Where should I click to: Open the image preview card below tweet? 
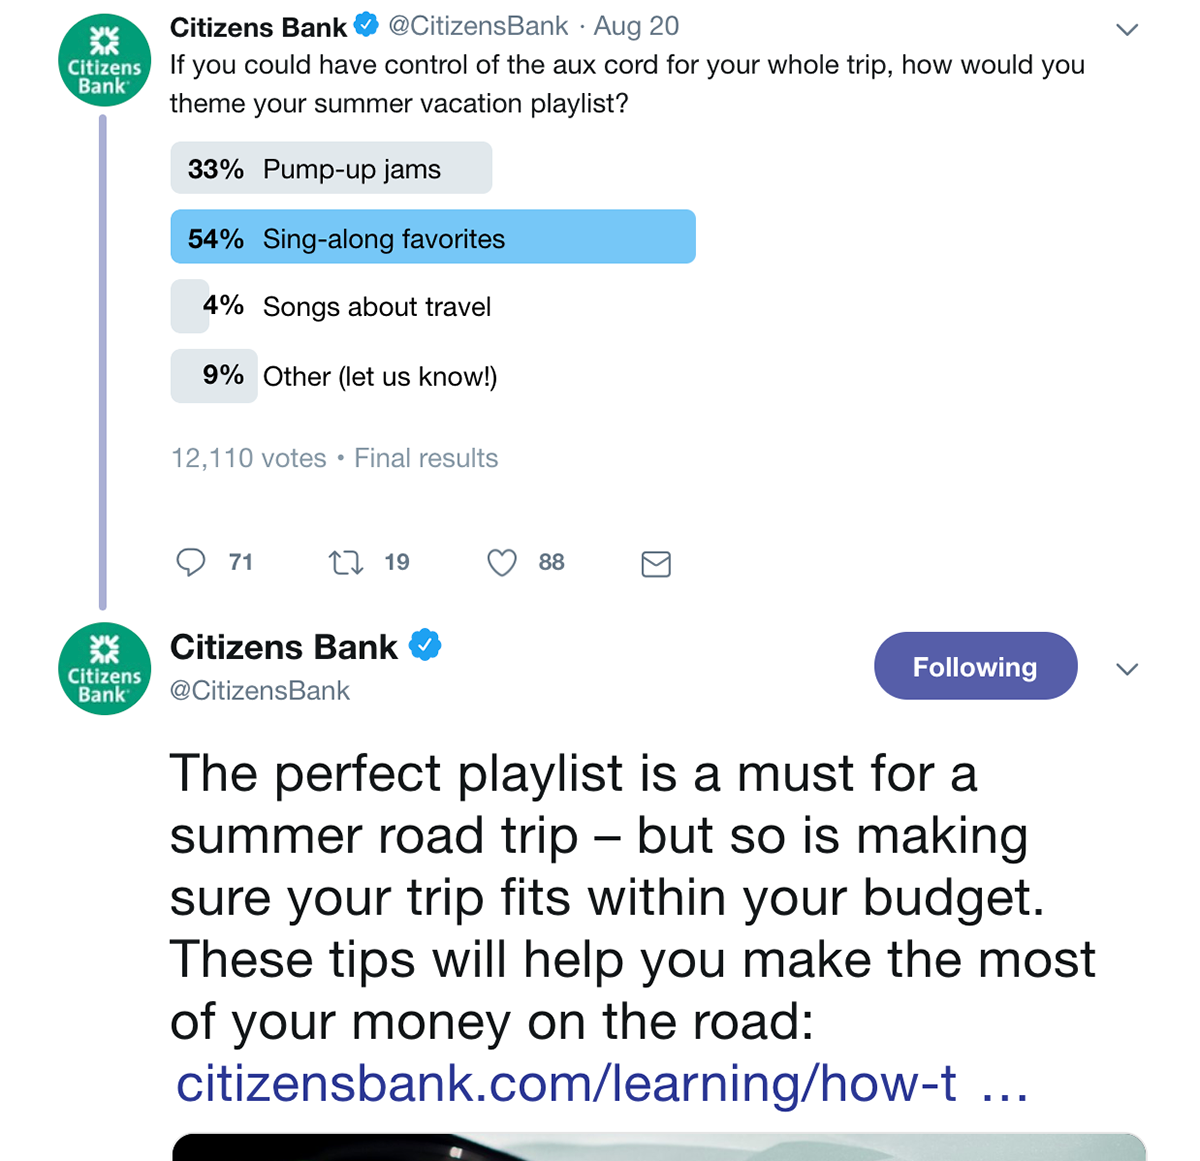pos(658,1147)
